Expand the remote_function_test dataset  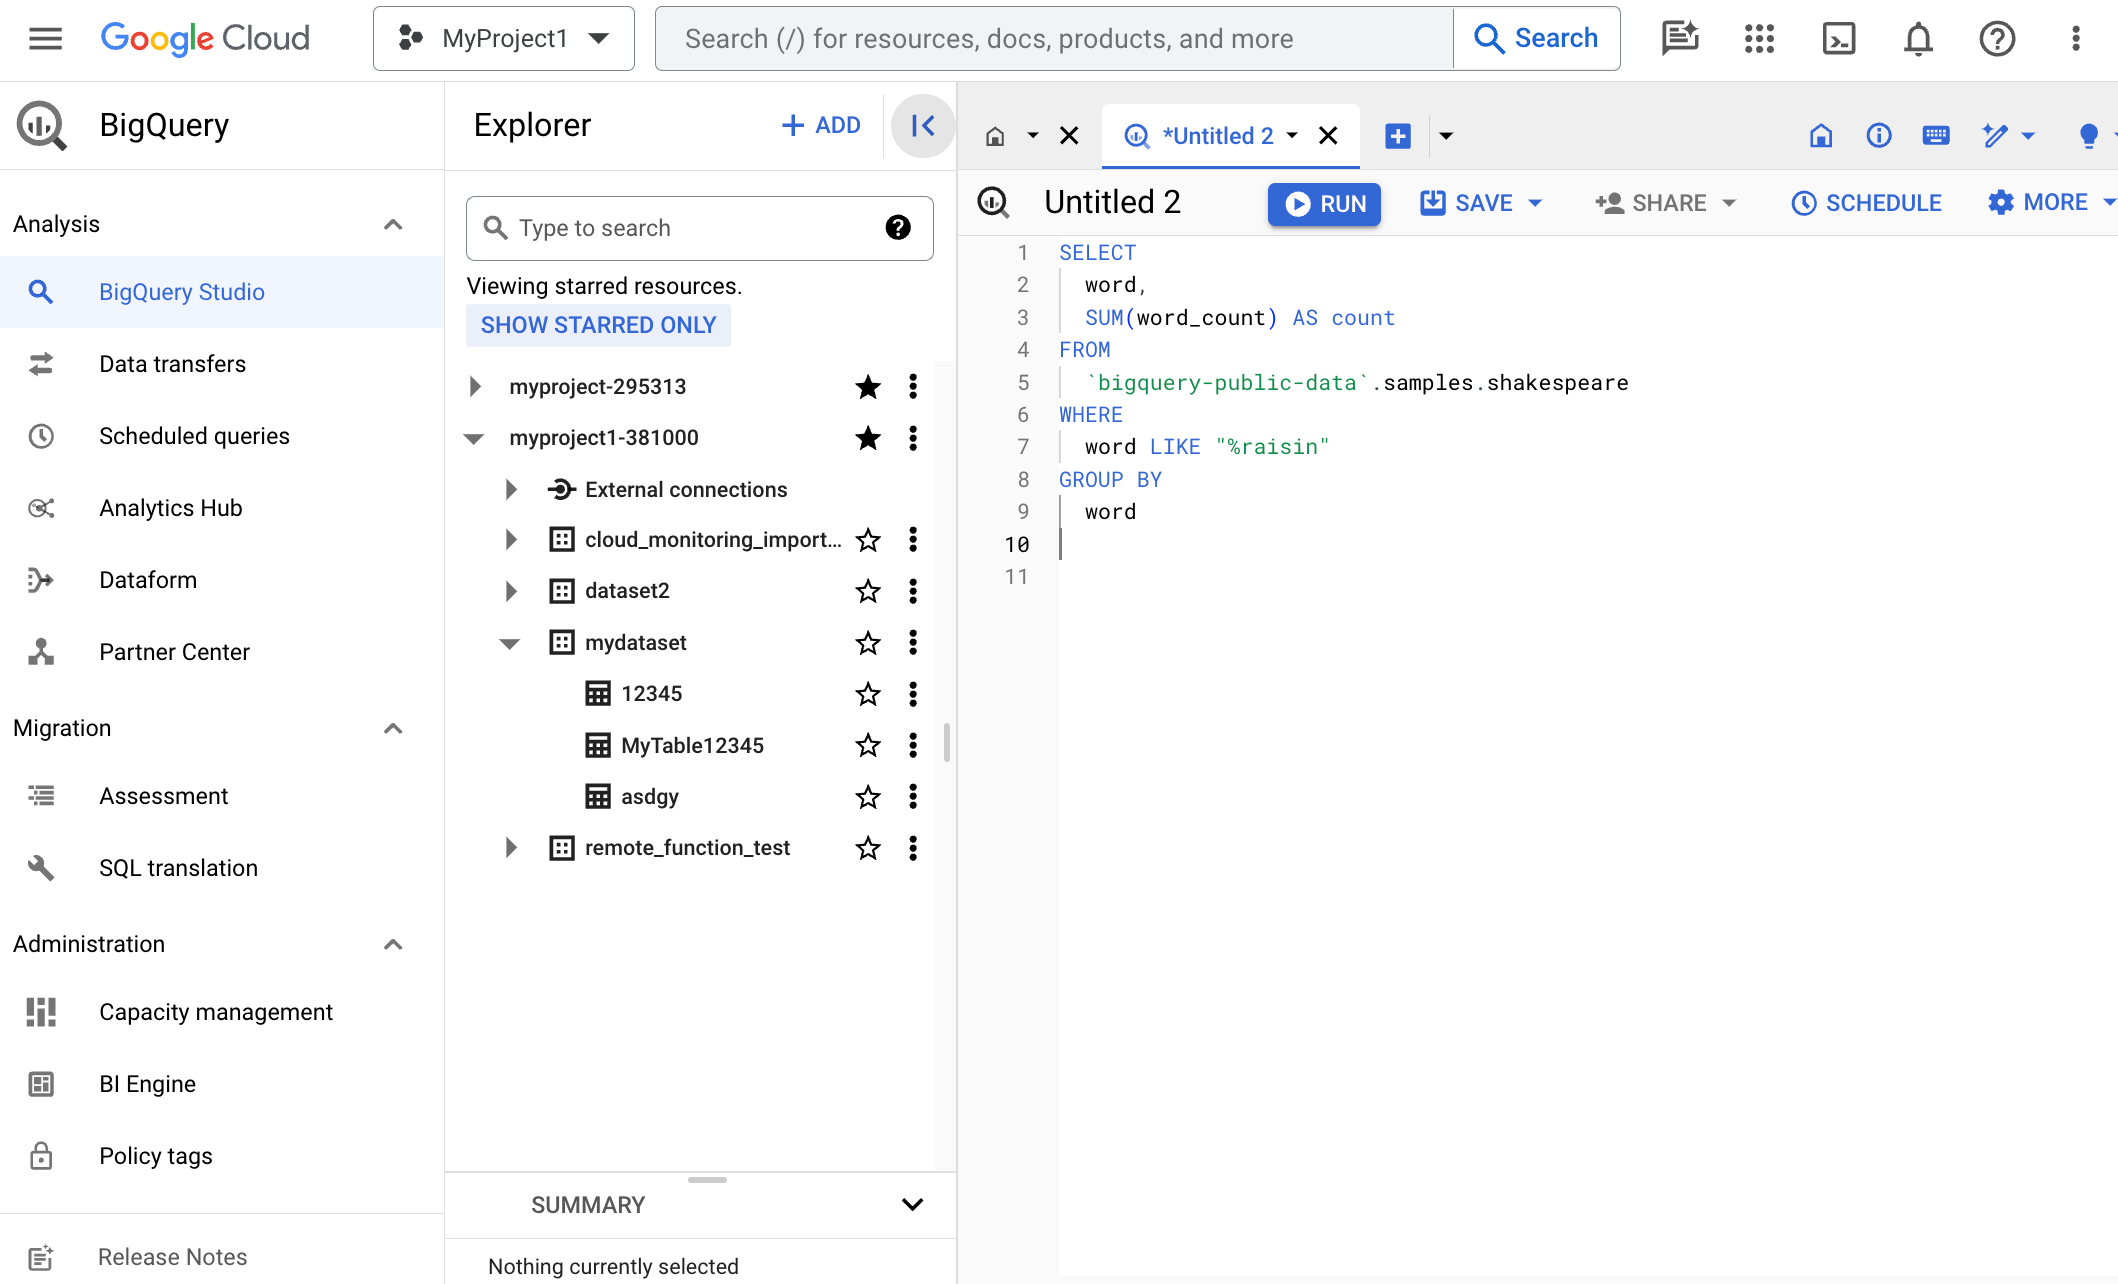(x=510, y=847)
